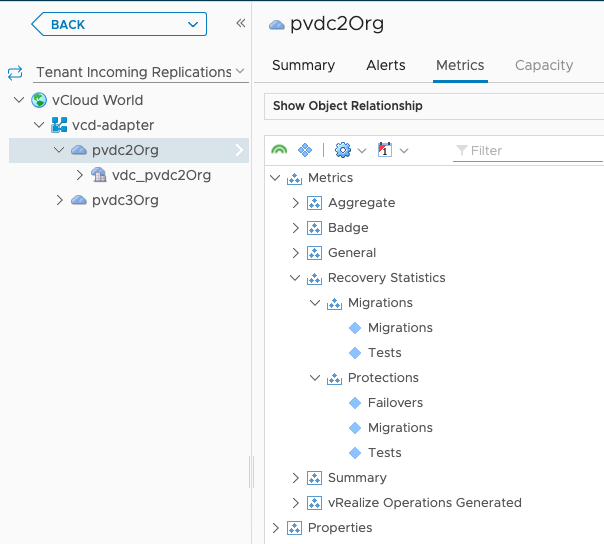
Task: Open the calendar date picker icon
Action: 390,150
